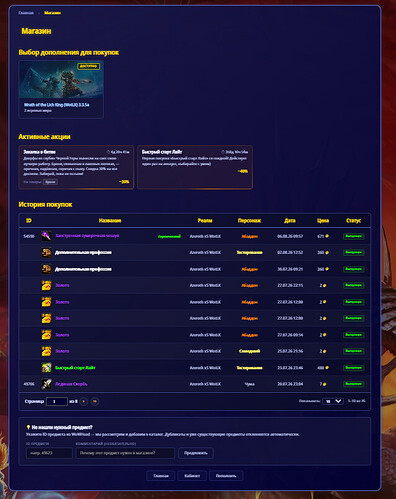Screen dimensions: 396x499
Task: Focus the comment field about why the item is needed
Action: [125, 453]
